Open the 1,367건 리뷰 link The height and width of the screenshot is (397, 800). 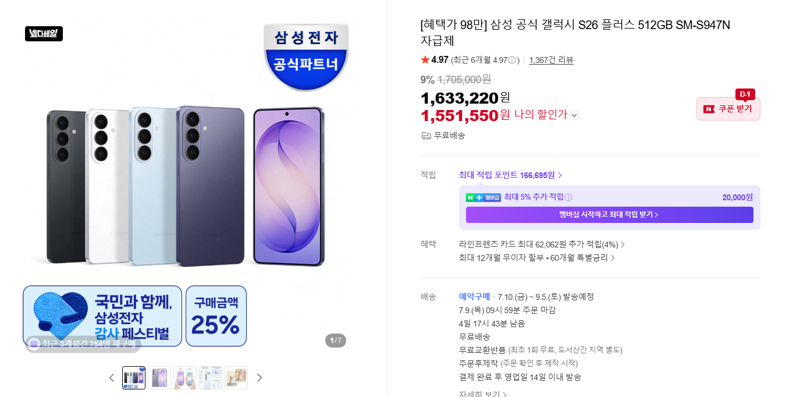(x=551, y=60)
